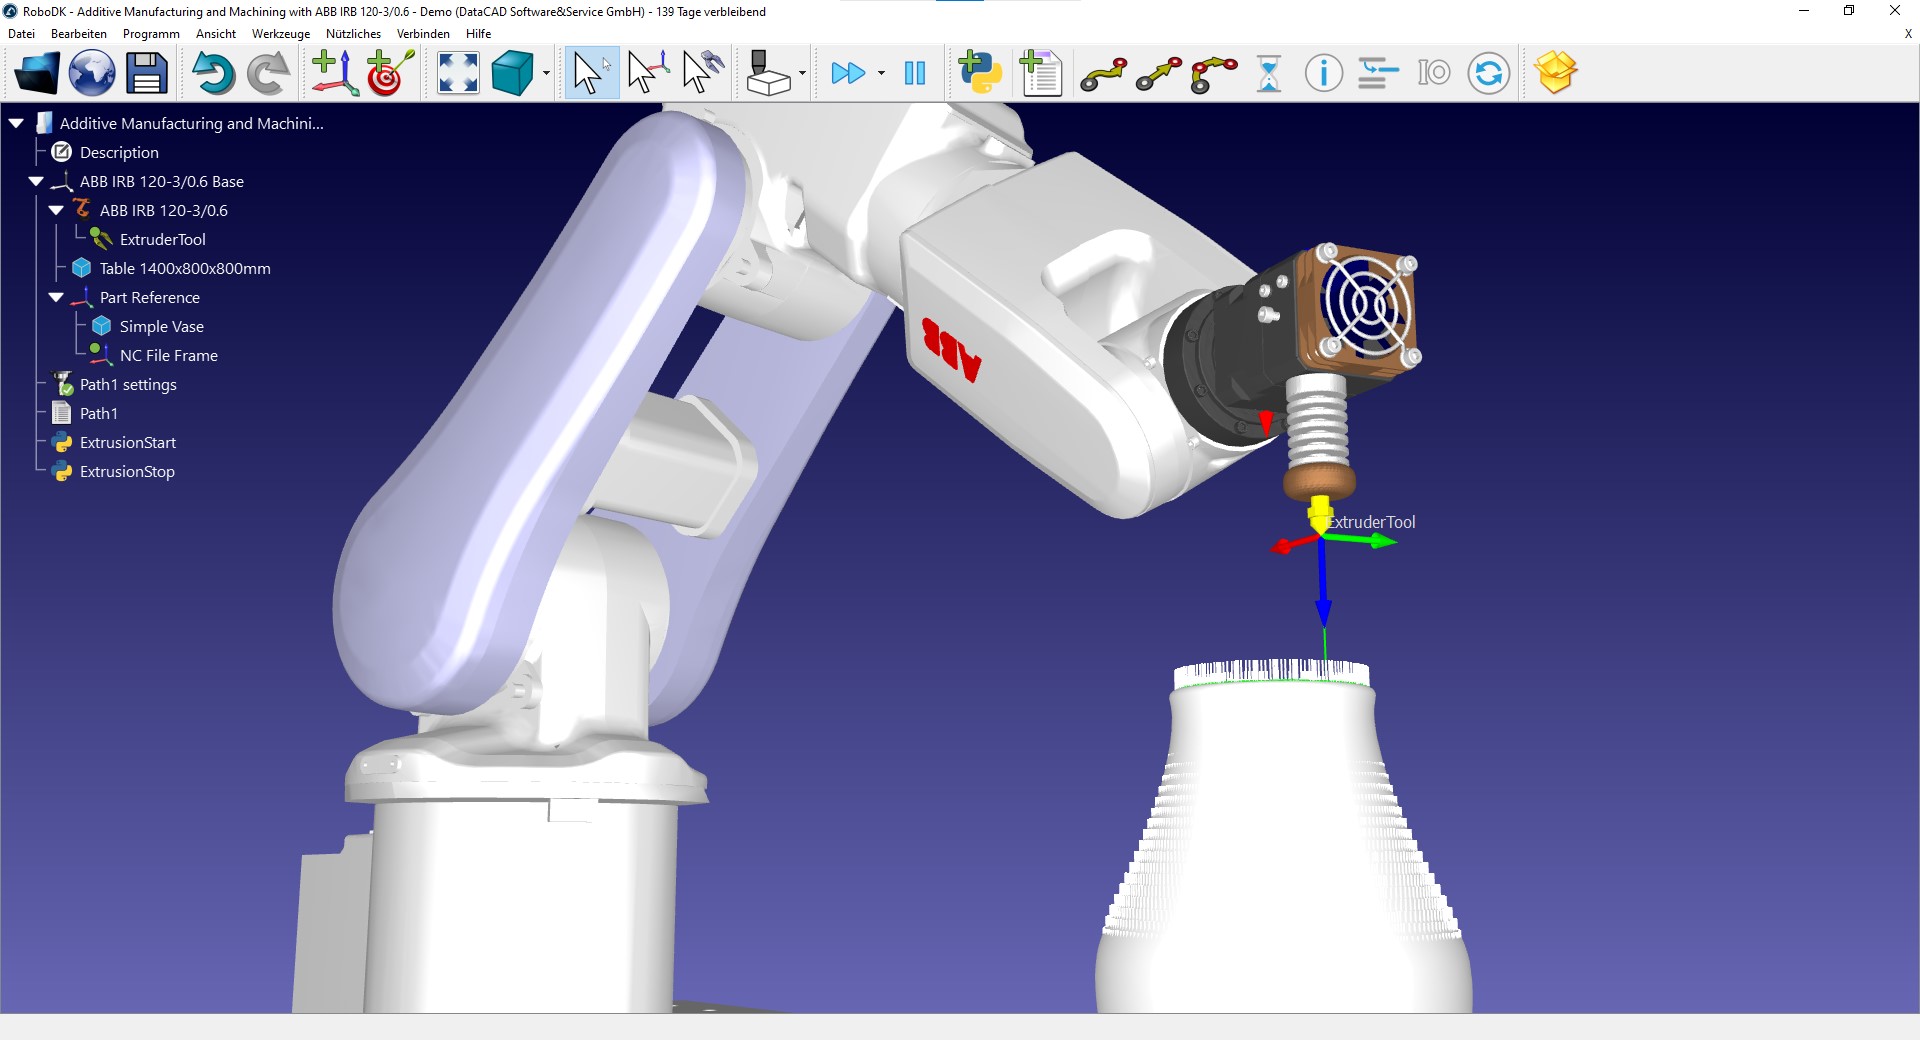Select the Path1 program in the tree
1920x1040 pixels.
point(99,413)
